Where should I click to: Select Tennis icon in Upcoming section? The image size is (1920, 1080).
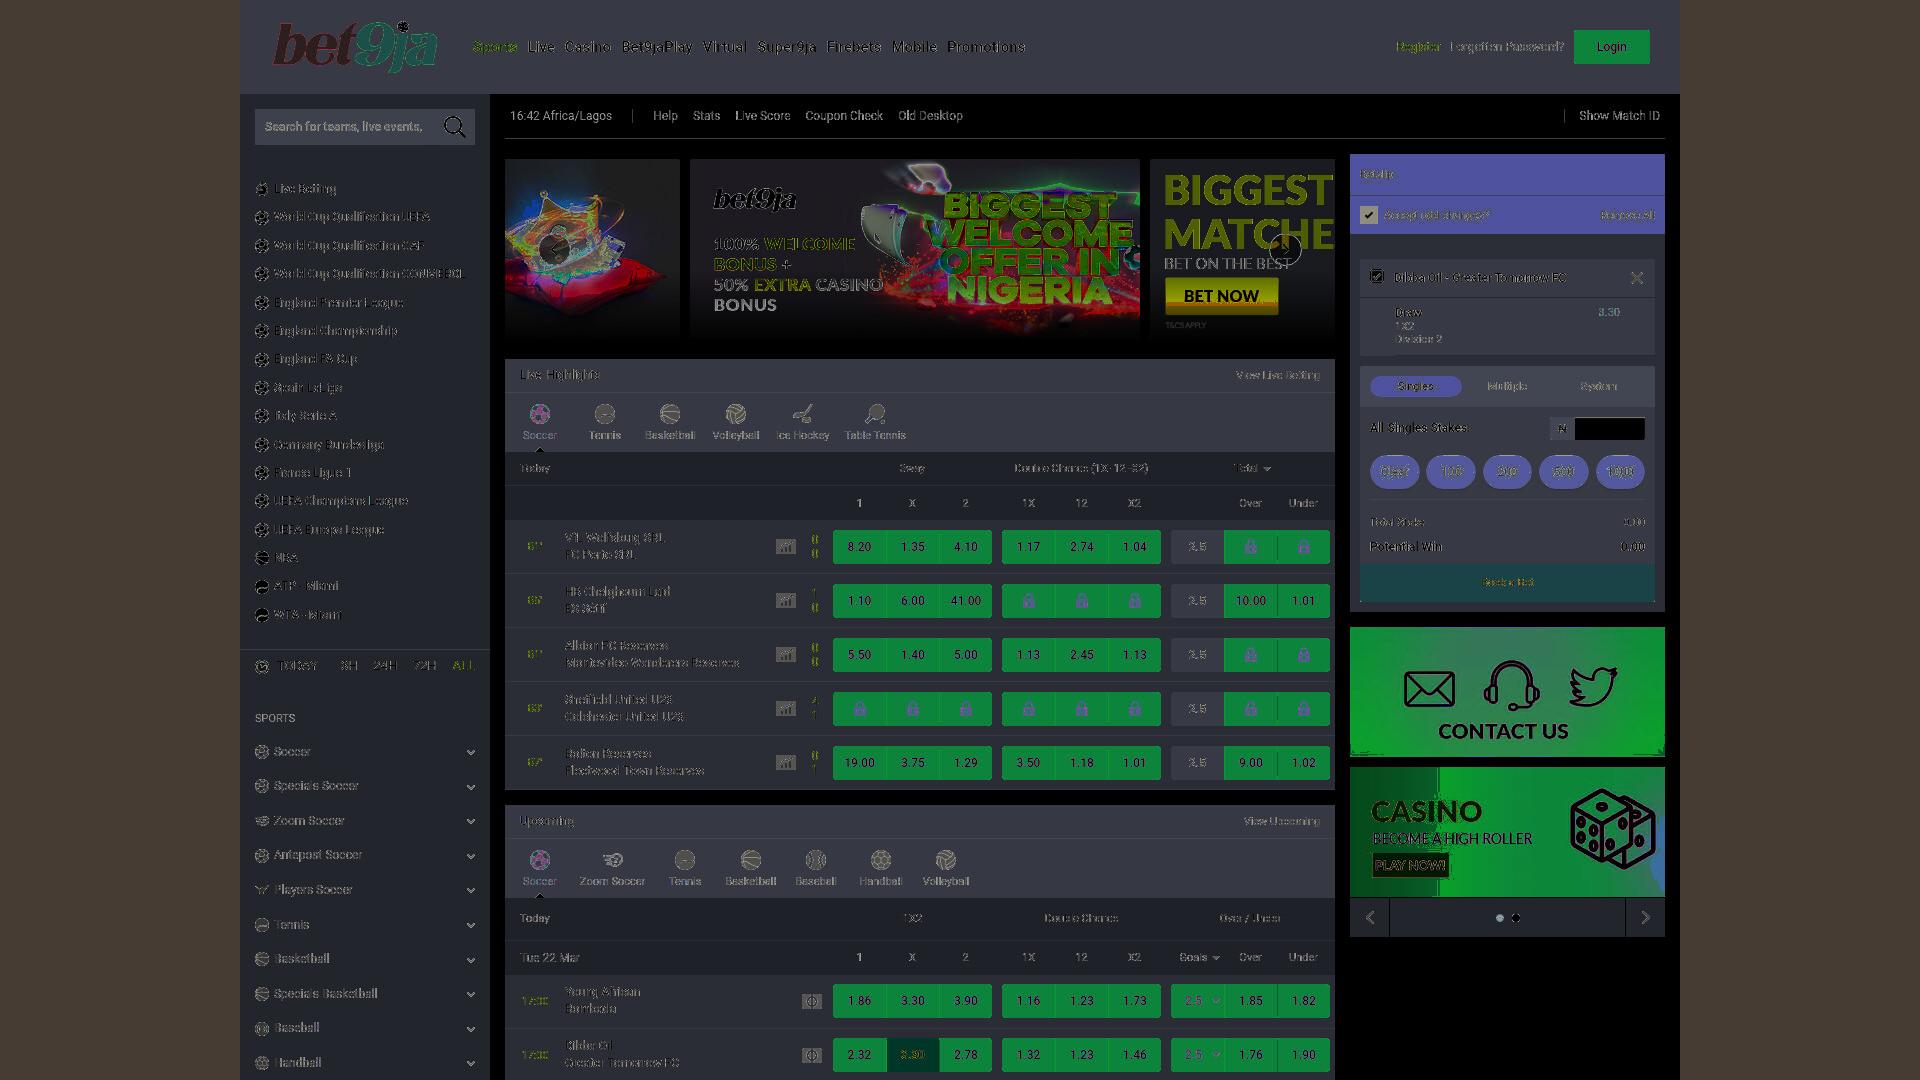(684, 860)
